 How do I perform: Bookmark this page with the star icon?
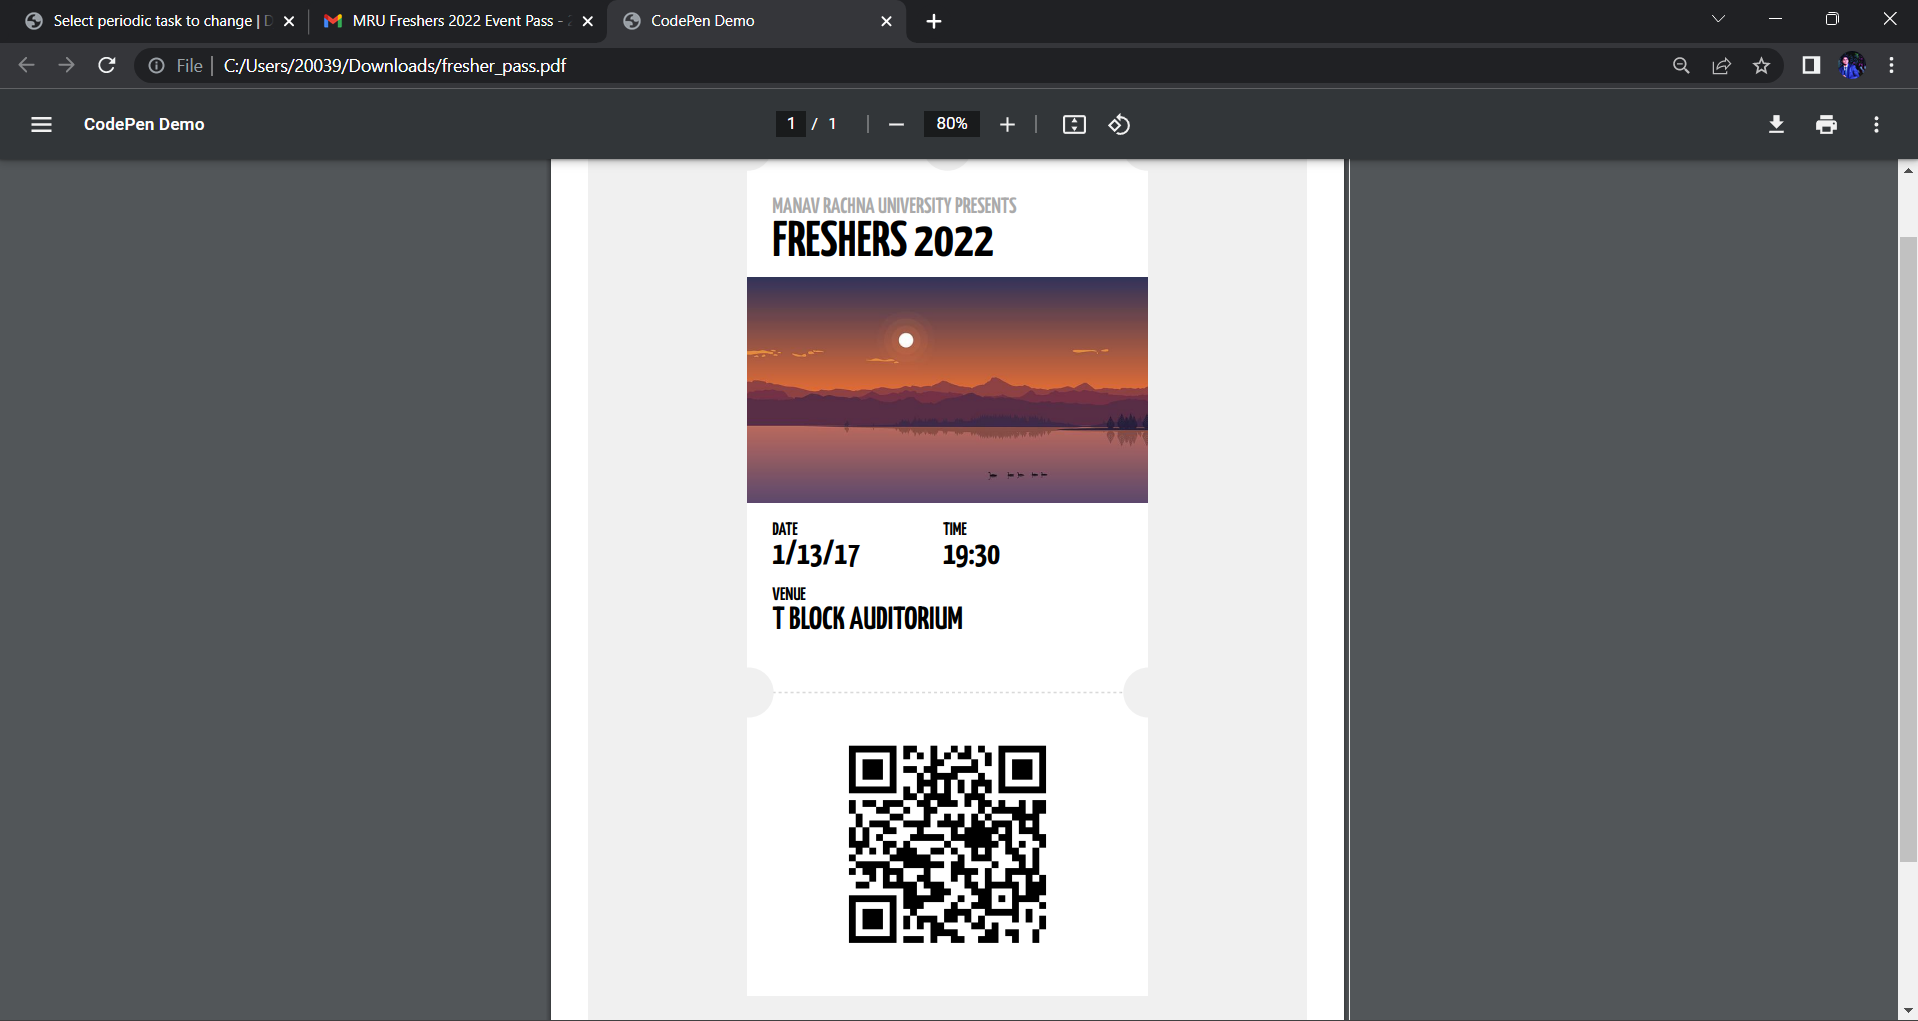[x=1762, y=65]
